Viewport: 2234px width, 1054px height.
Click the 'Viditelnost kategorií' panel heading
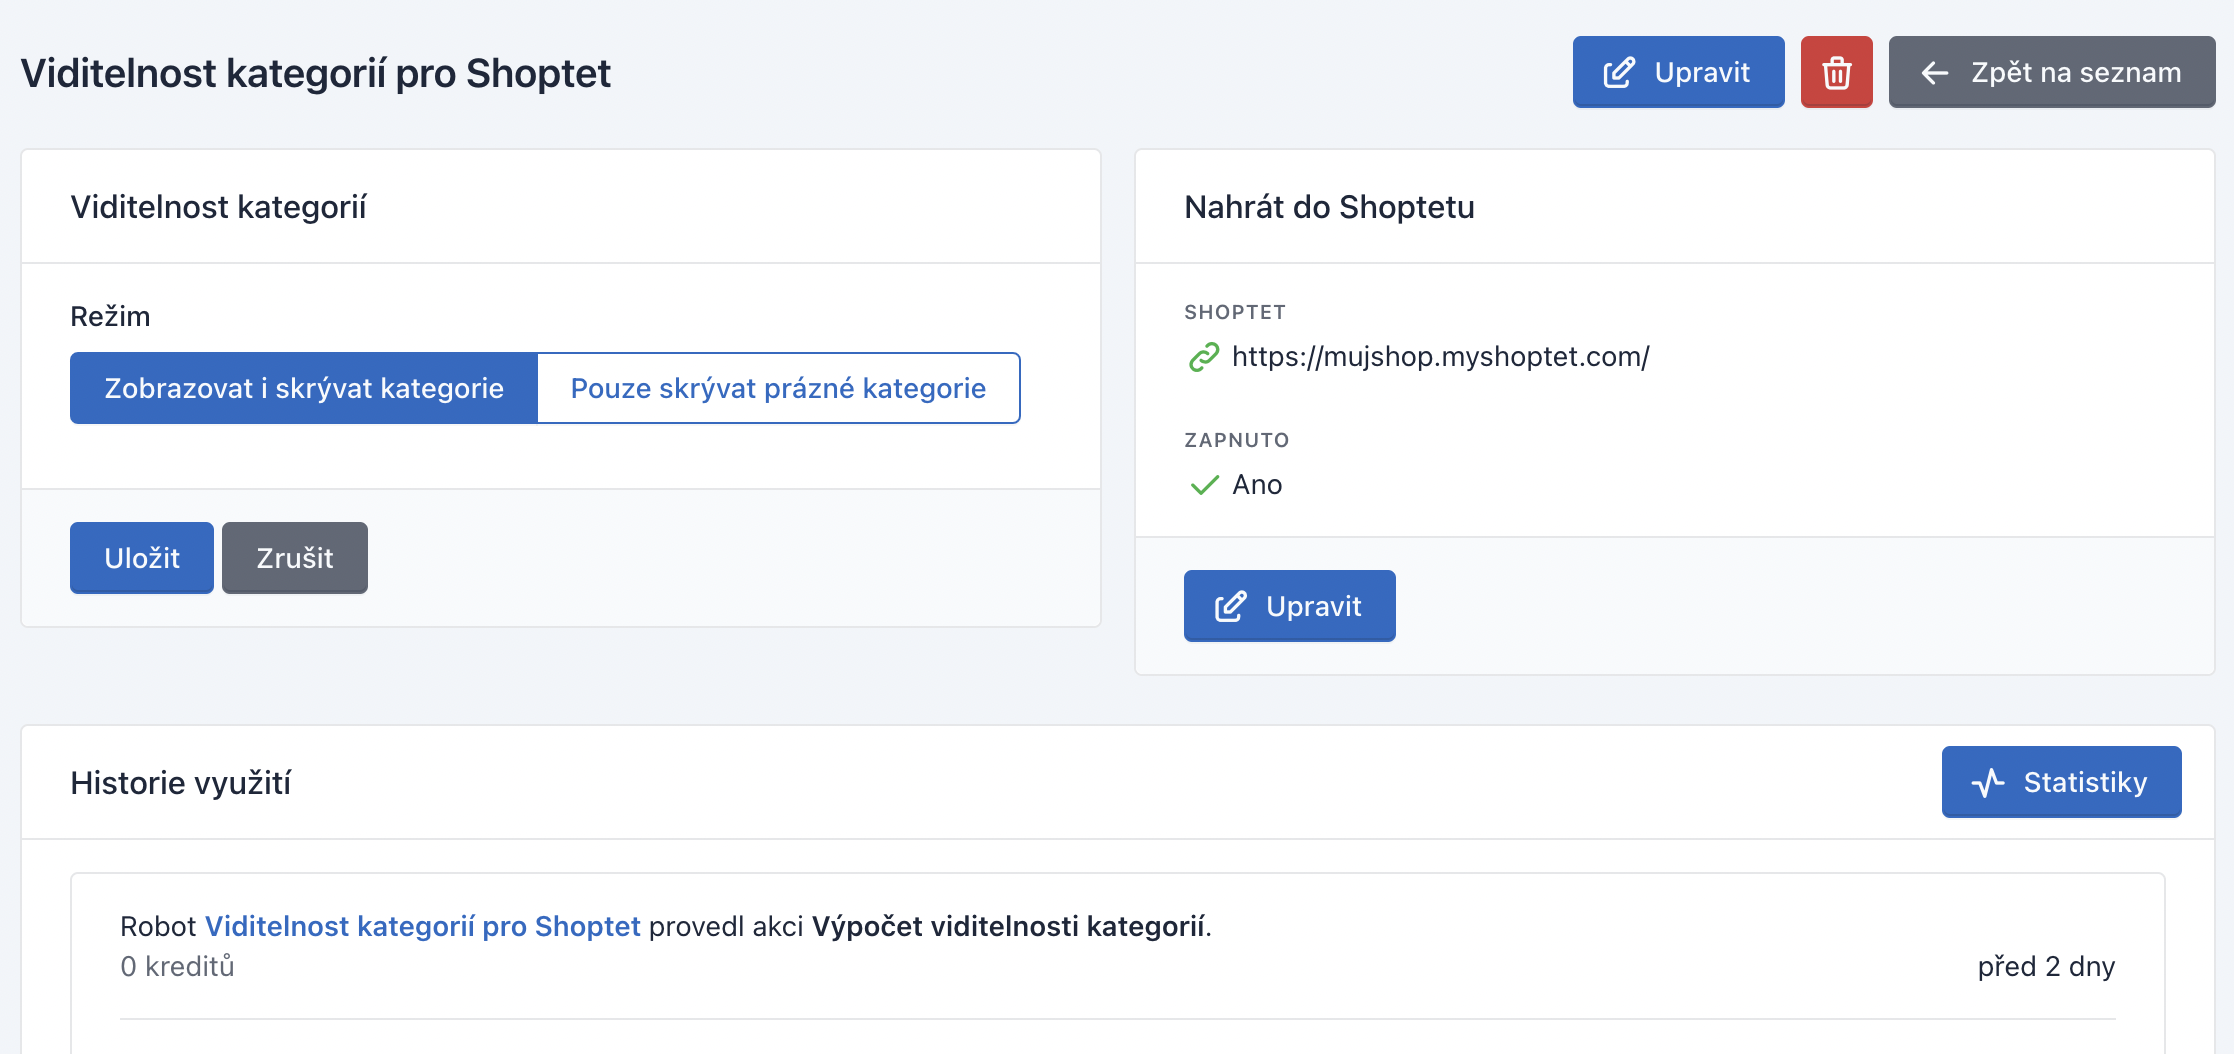coord(218,207)
